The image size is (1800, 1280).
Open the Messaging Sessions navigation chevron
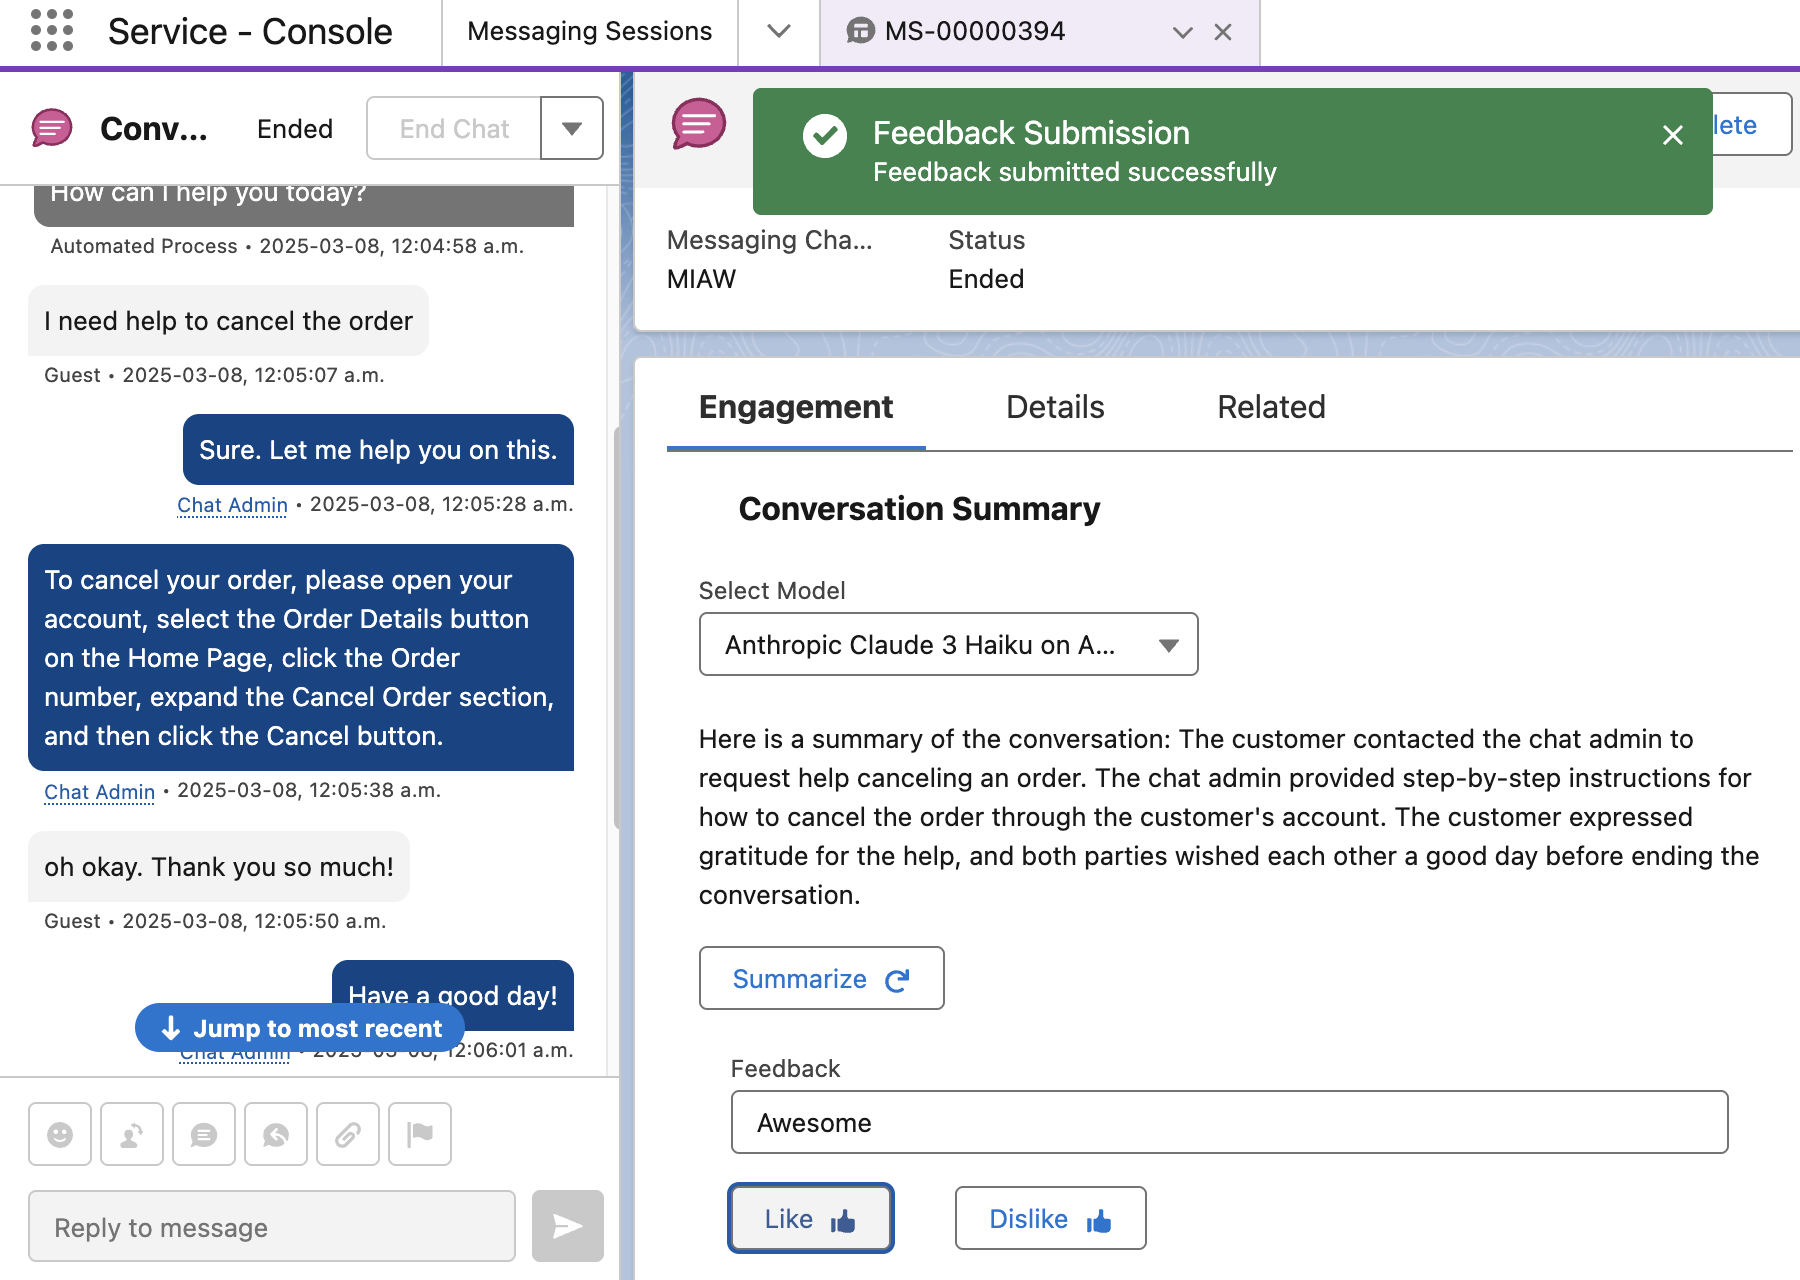[779, 32]
